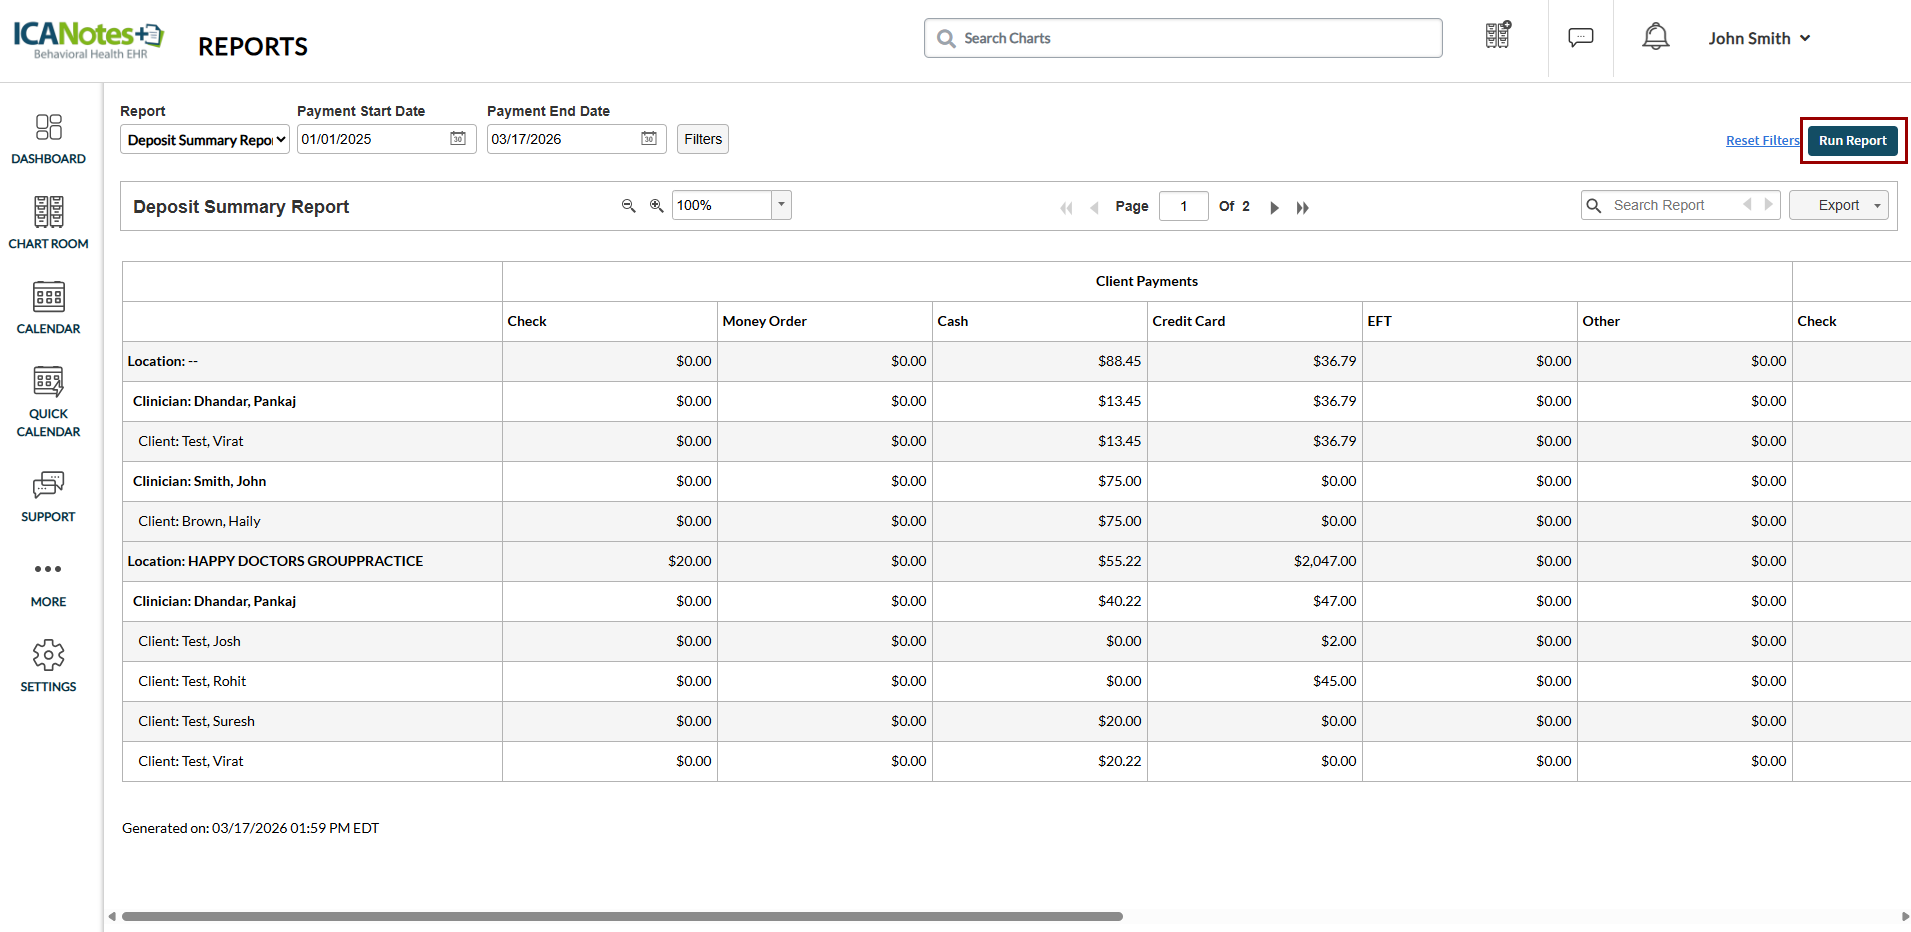Open the More menu in sidebar
The image size is (1911, 932).
(48, 581)
